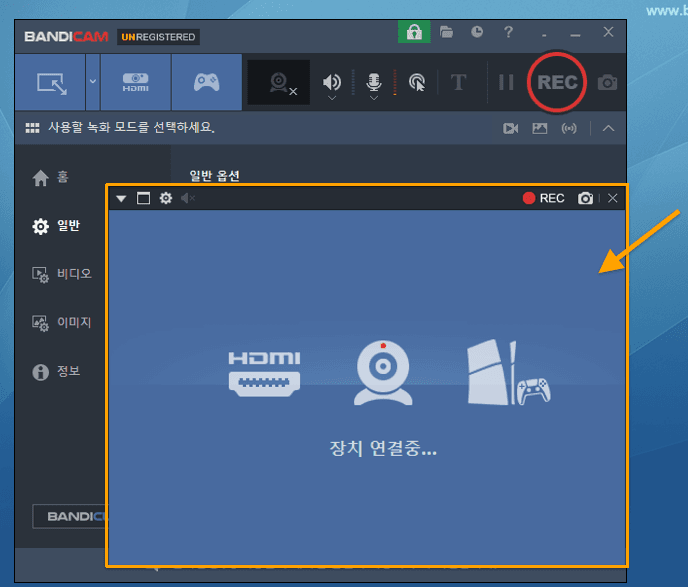Open the videos list icon on the status bar
This screenshot has width=688, height=587.
pos(510,129)
